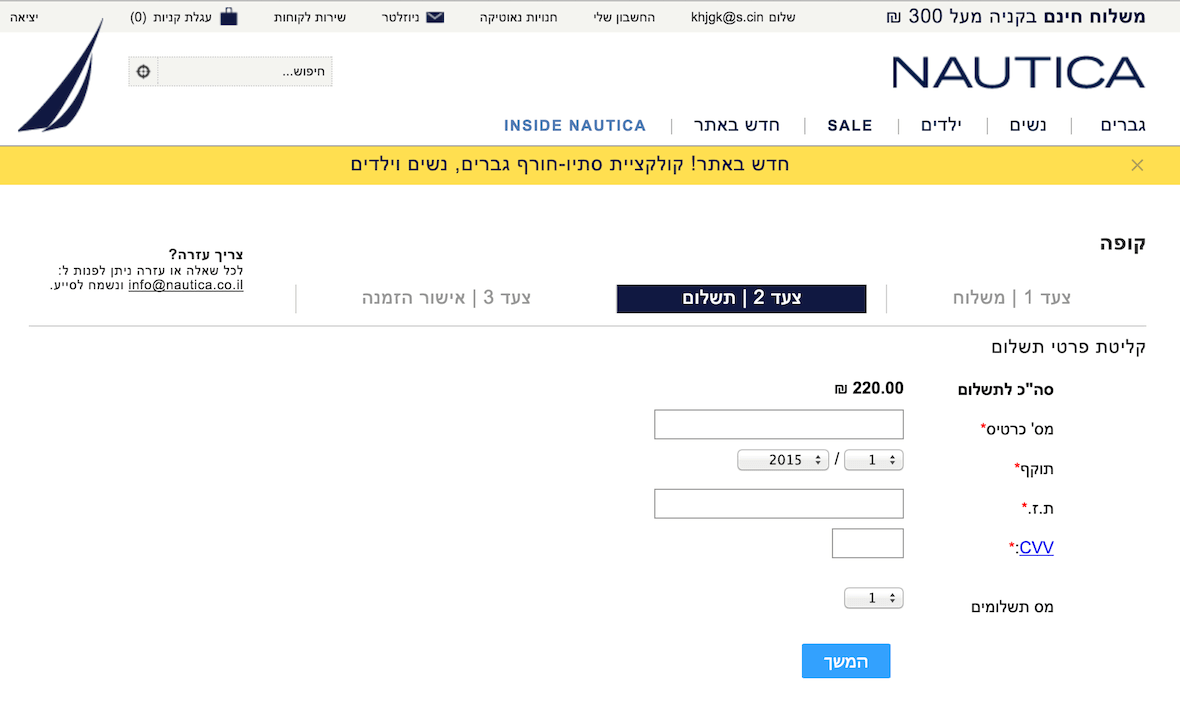Go to the גברים category
This screenshot has width=1180, height=724.
pos(1123,126)
